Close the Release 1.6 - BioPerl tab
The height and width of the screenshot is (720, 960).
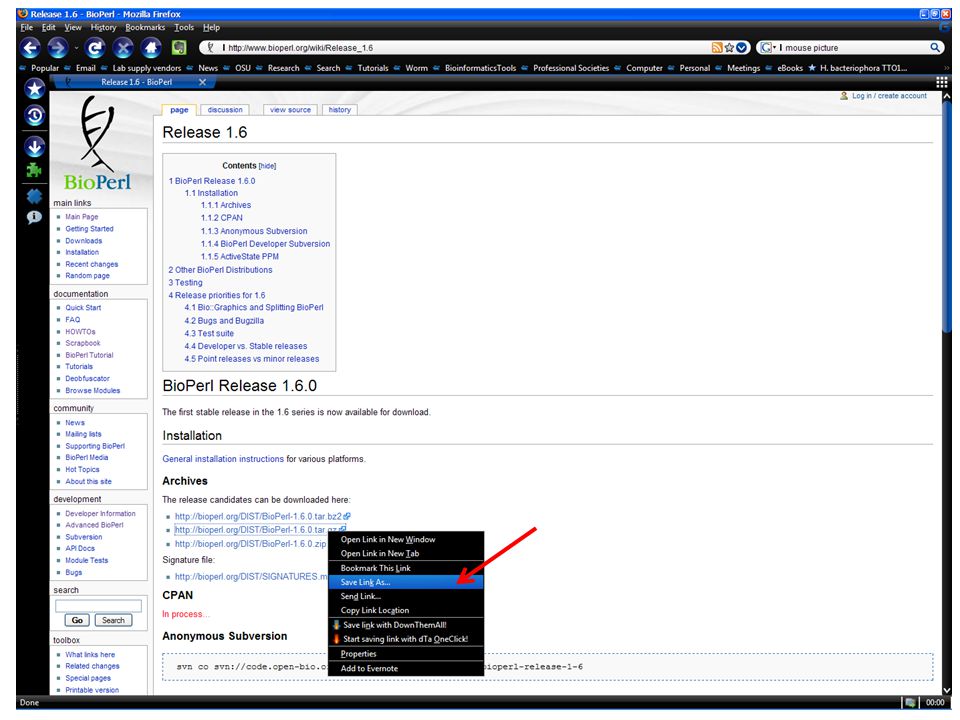click(x=203, y=82)
